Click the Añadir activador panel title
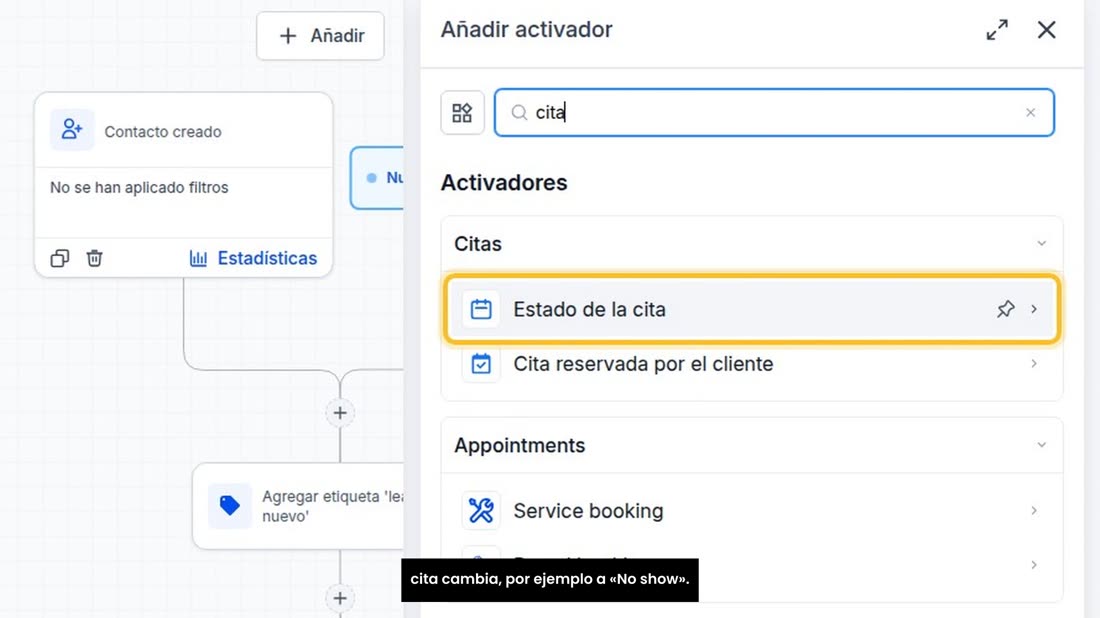Screen dimensions: 1100x618 (526, 29)
